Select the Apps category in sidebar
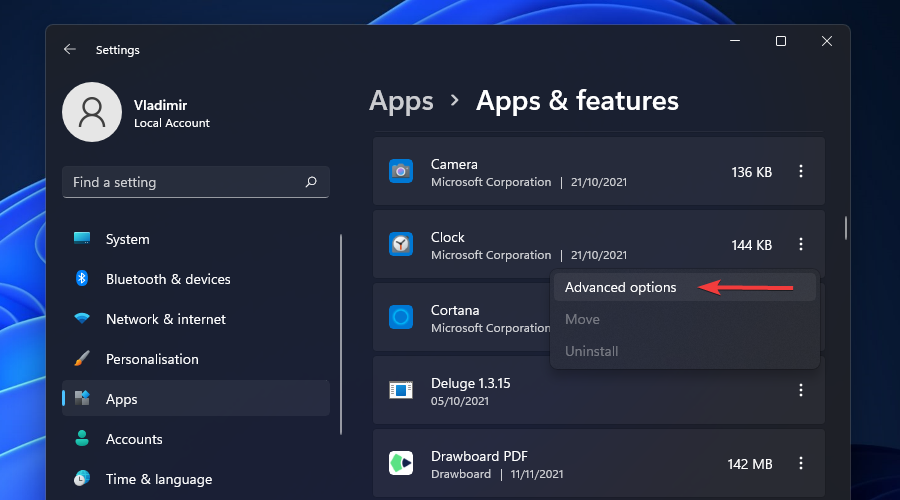The height and width of the screenshot is (500, 900). pyautogui.click(x=196, y=398)
